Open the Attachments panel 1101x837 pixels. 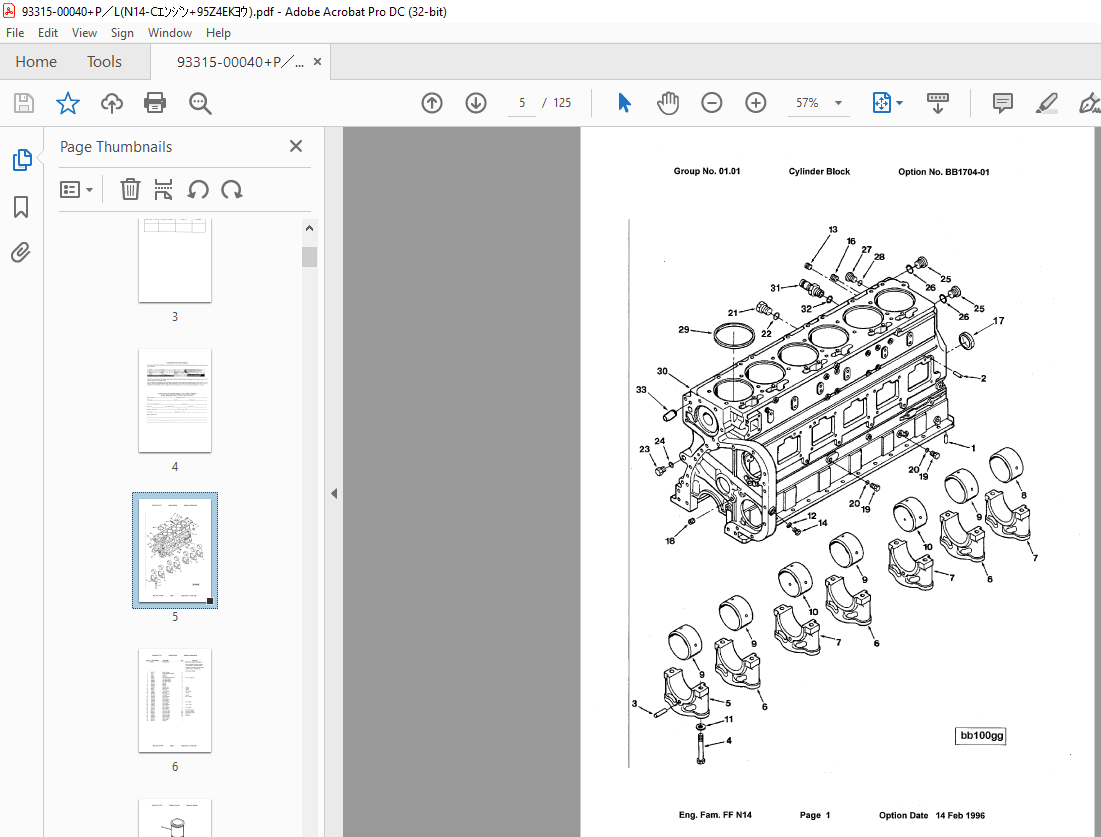[20, 252]
